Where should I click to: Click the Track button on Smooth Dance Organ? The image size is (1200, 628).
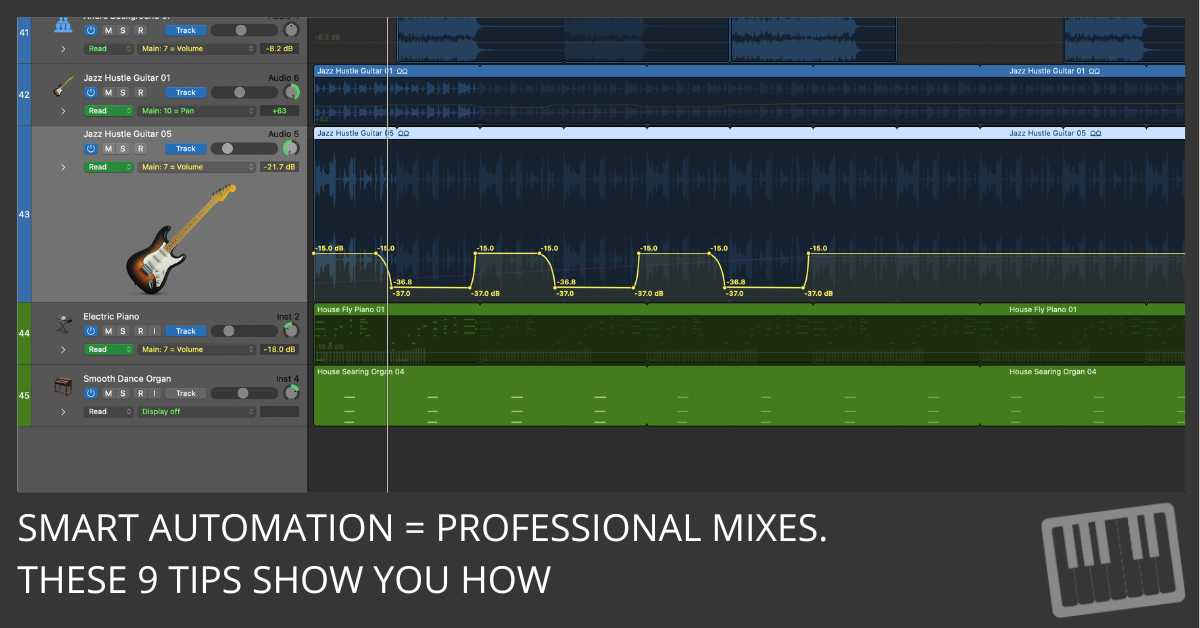point(186,393)
